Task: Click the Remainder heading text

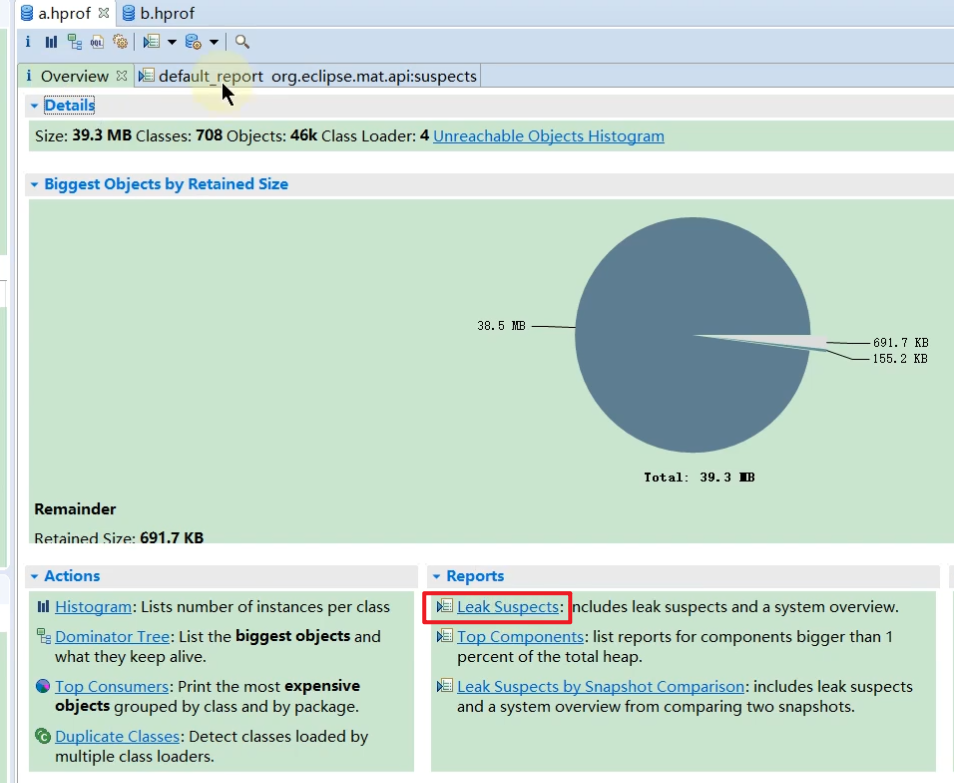Action: click(x=75, y=509)
